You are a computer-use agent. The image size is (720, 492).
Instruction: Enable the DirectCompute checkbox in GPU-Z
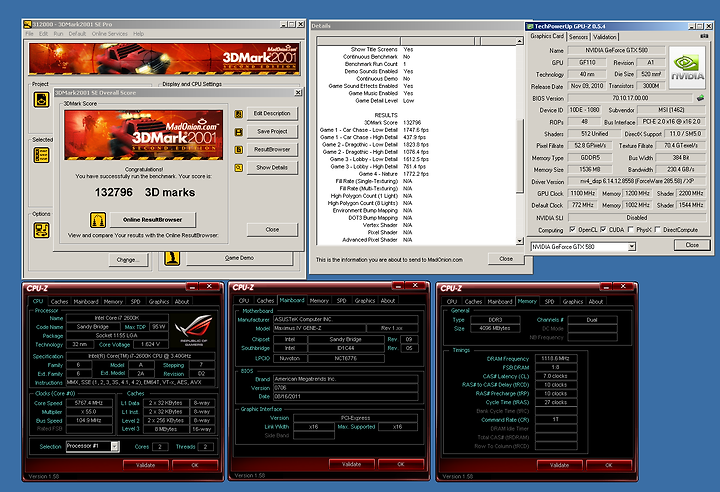click(x=658, y=229)
